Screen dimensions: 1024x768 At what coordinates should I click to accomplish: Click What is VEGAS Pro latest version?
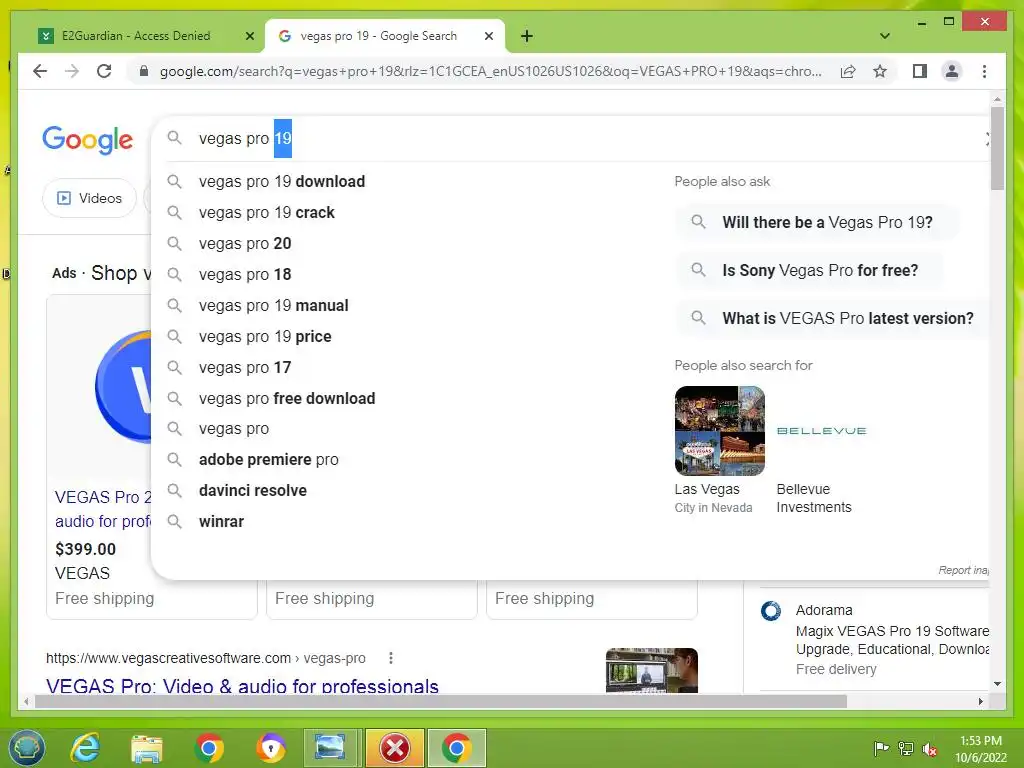[x=833, y=319]
